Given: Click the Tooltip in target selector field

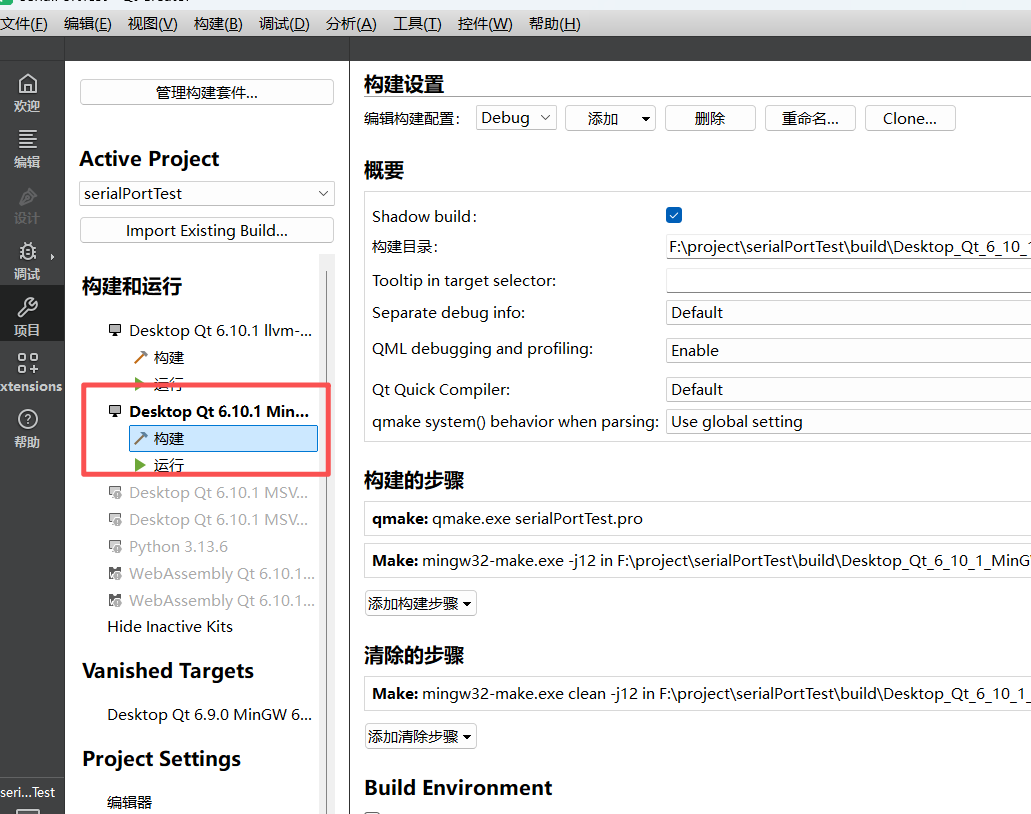Looking at the screenshot, I should click(848, 281).
